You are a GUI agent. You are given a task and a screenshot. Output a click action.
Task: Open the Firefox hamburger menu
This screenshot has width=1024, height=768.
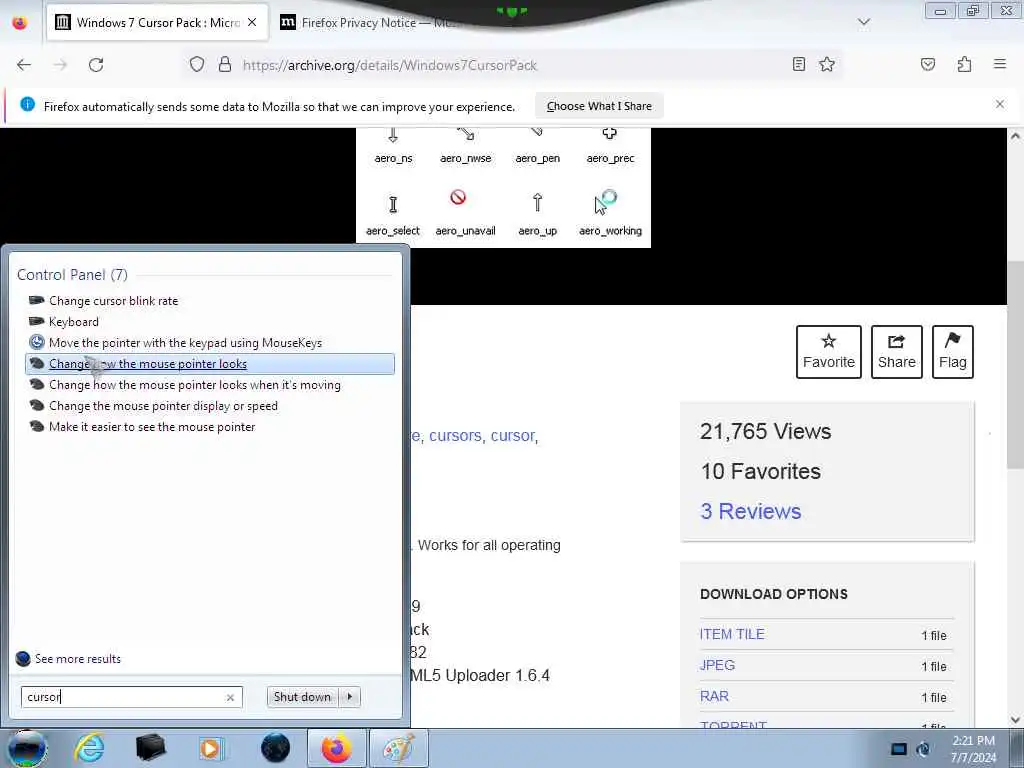pyautogui.click(x=1000, y=64)
